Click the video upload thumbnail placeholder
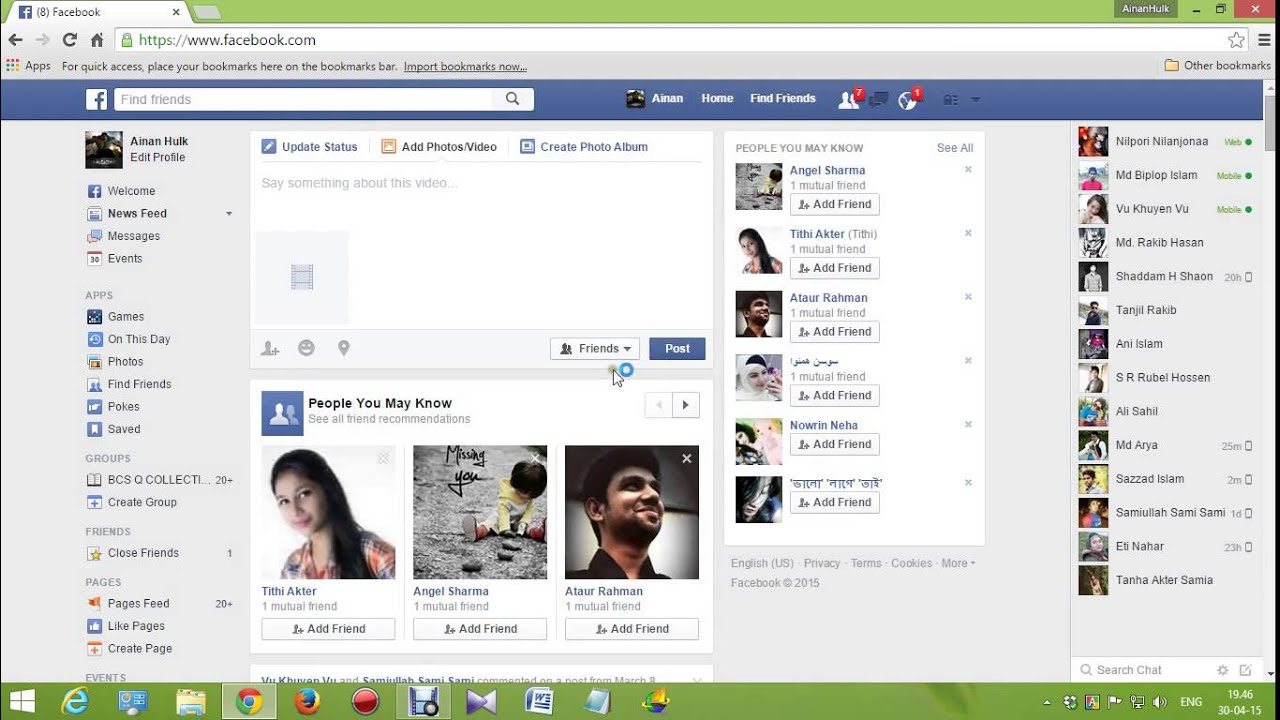This screenshot has width=1280, height=720. point(302,277)
